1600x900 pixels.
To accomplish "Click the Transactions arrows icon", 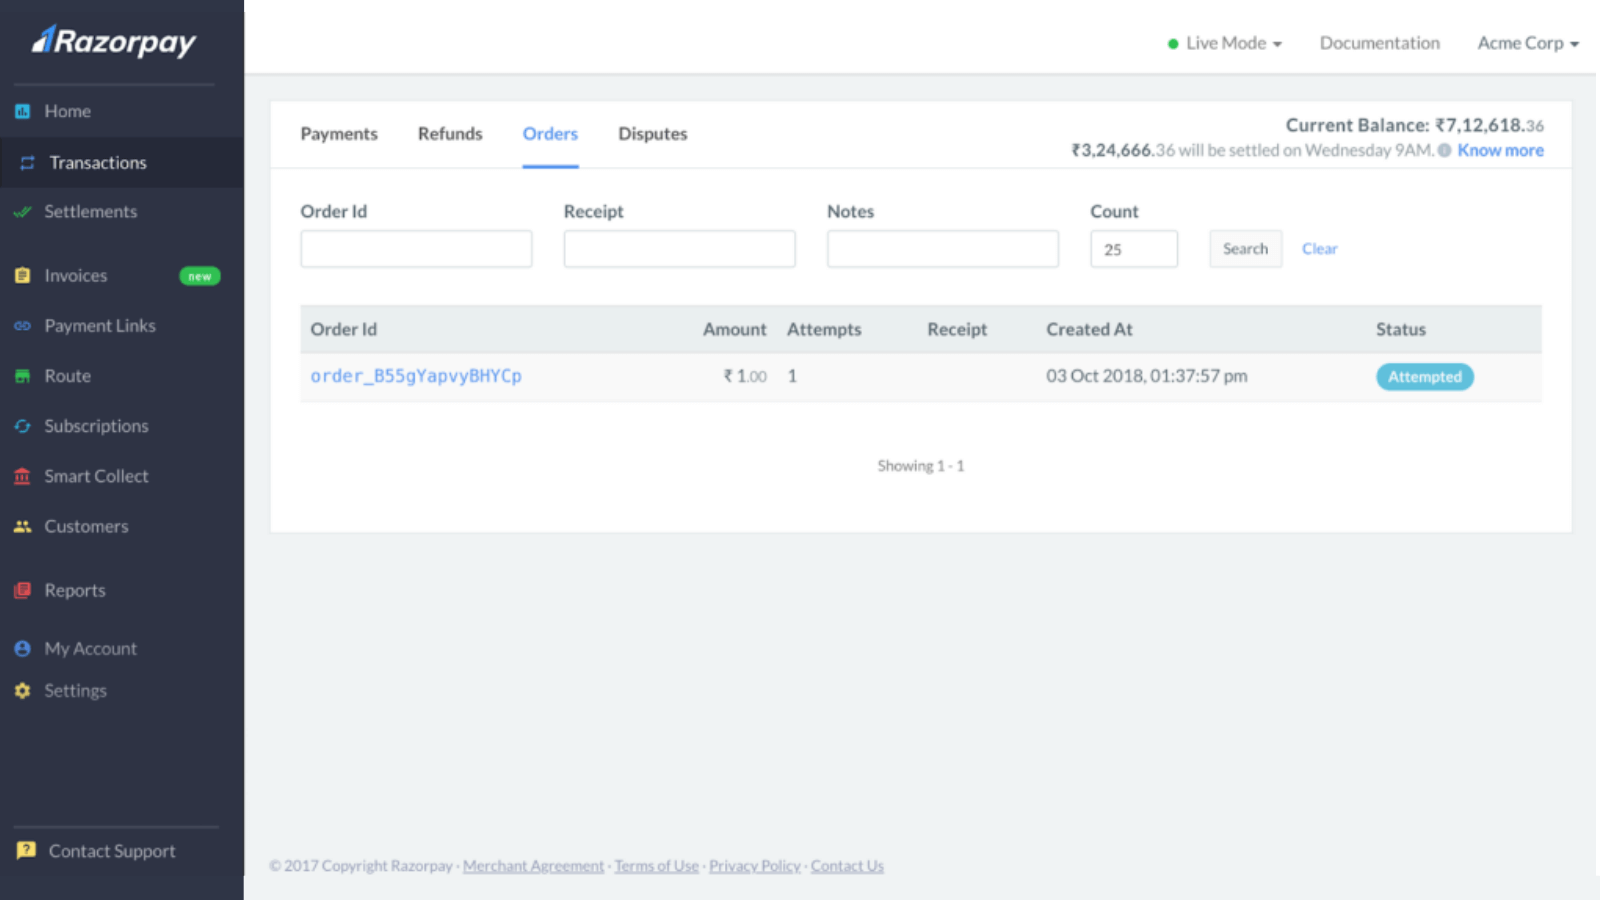I will [x=27, y=163].
